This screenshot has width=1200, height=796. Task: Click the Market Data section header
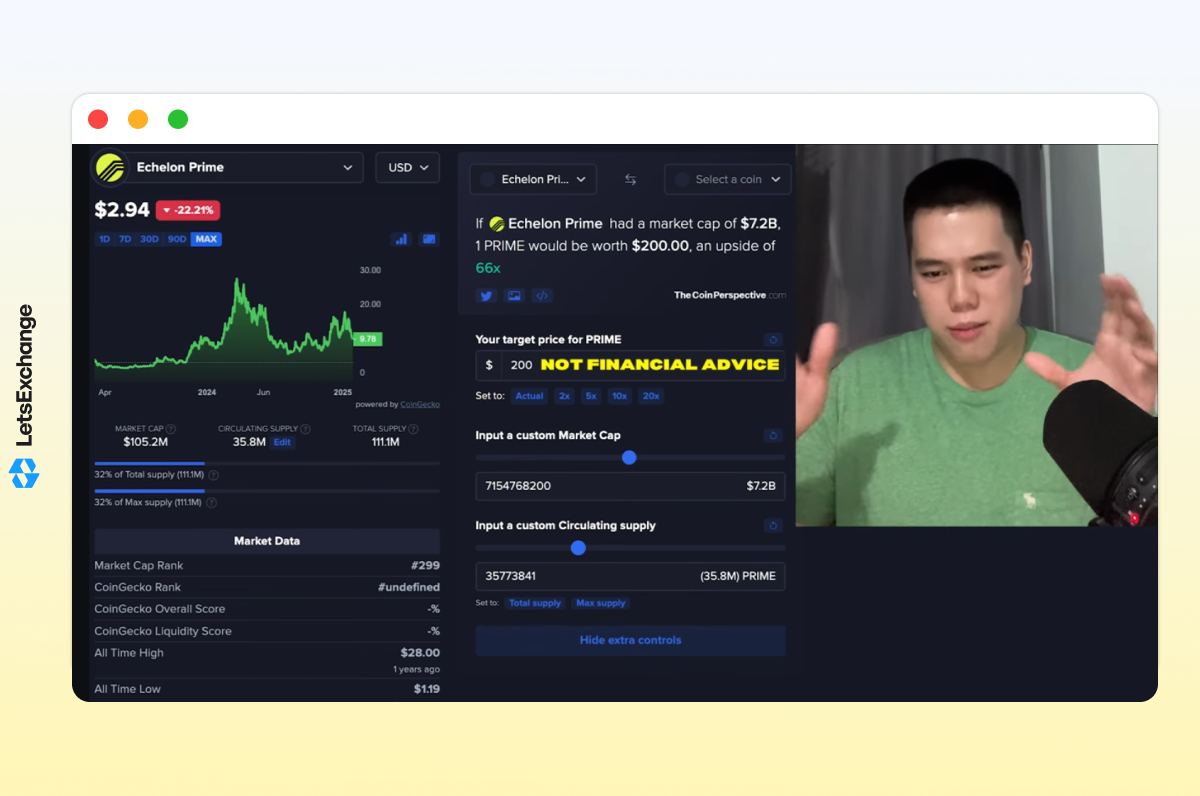[267, 541]
